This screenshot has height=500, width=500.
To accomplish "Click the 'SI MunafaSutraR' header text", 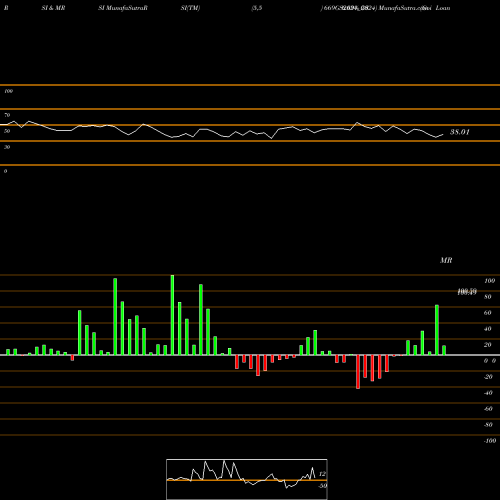I will point(123,8).
